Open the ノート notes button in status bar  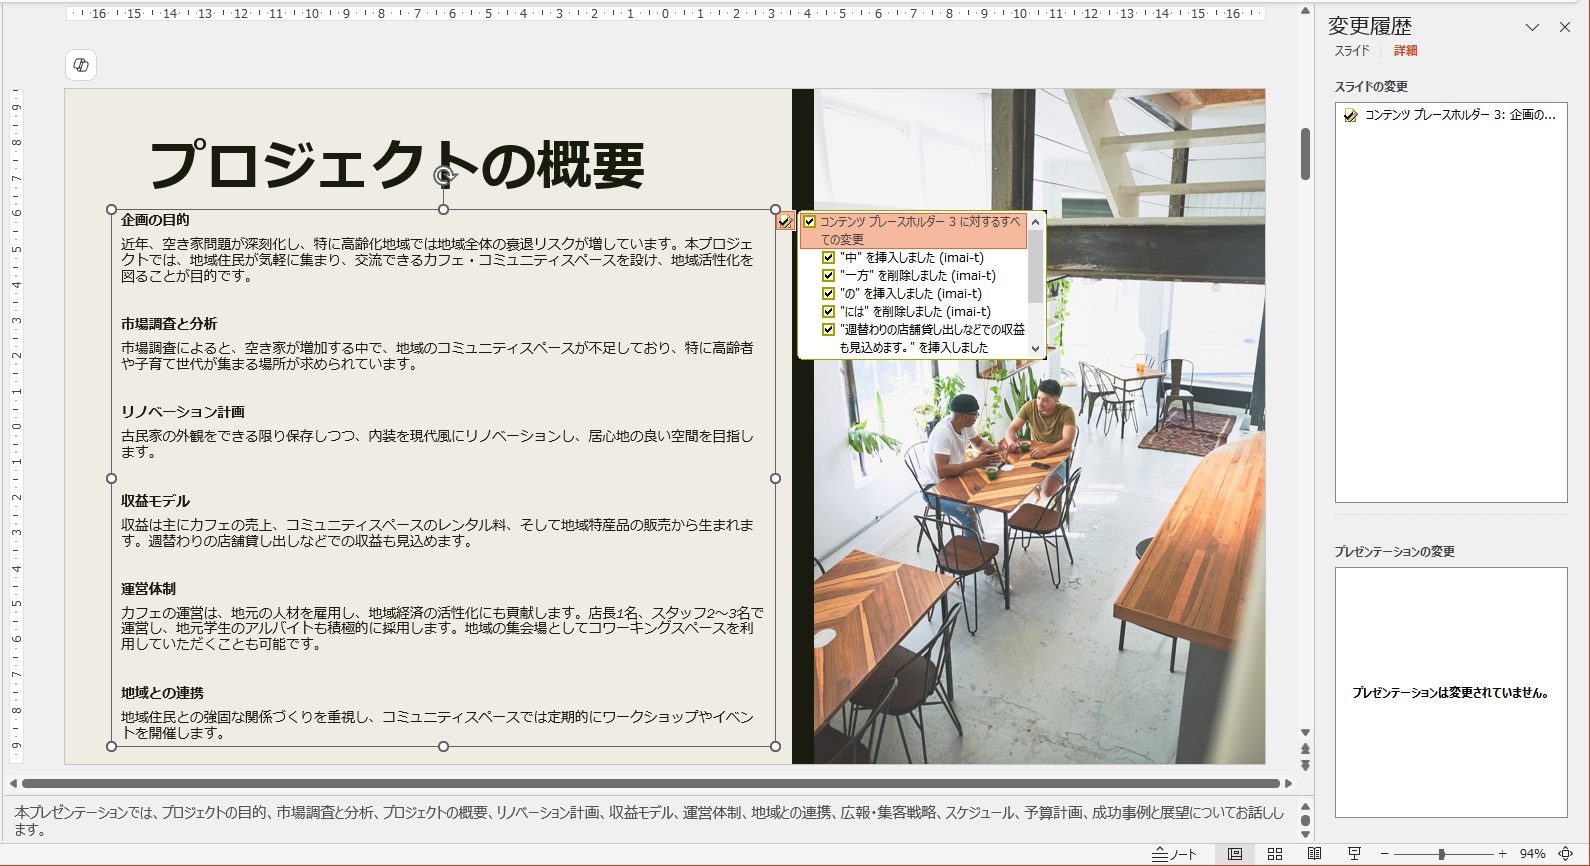pyautogui.click(x=1175, y=854)
